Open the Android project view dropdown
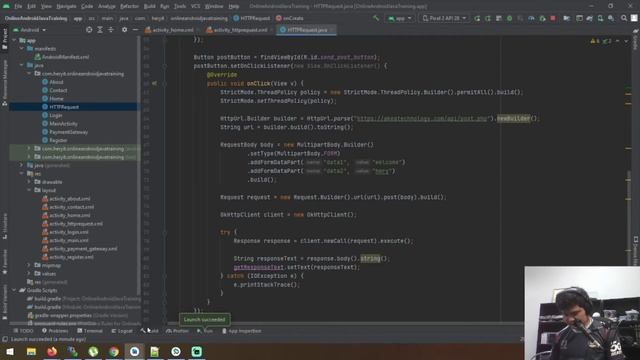This screenshot has width=640, height=360. pyautogui.click(x=29, y=30)
